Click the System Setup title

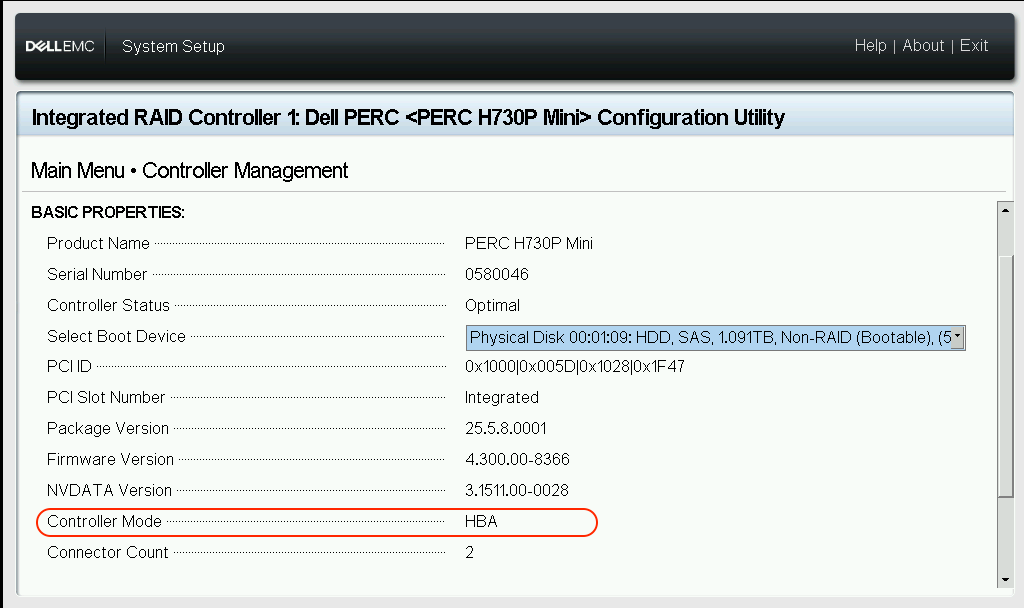[x=173, y=46]
